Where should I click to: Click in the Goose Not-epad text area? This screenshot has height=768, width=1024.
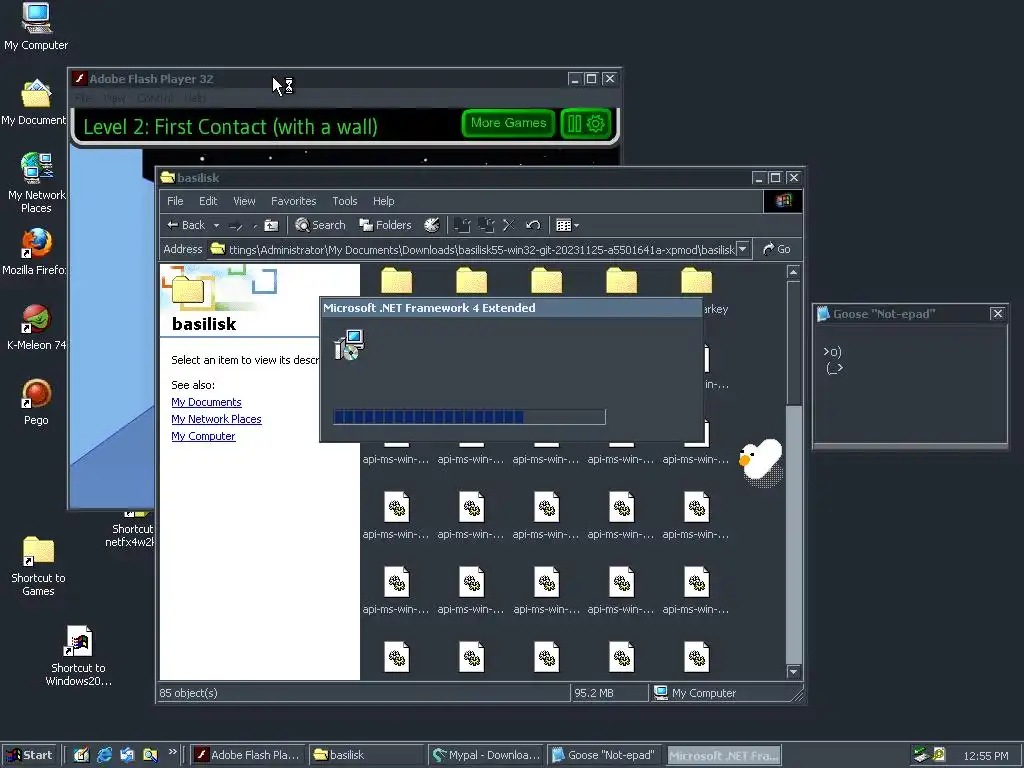point(910,385)
